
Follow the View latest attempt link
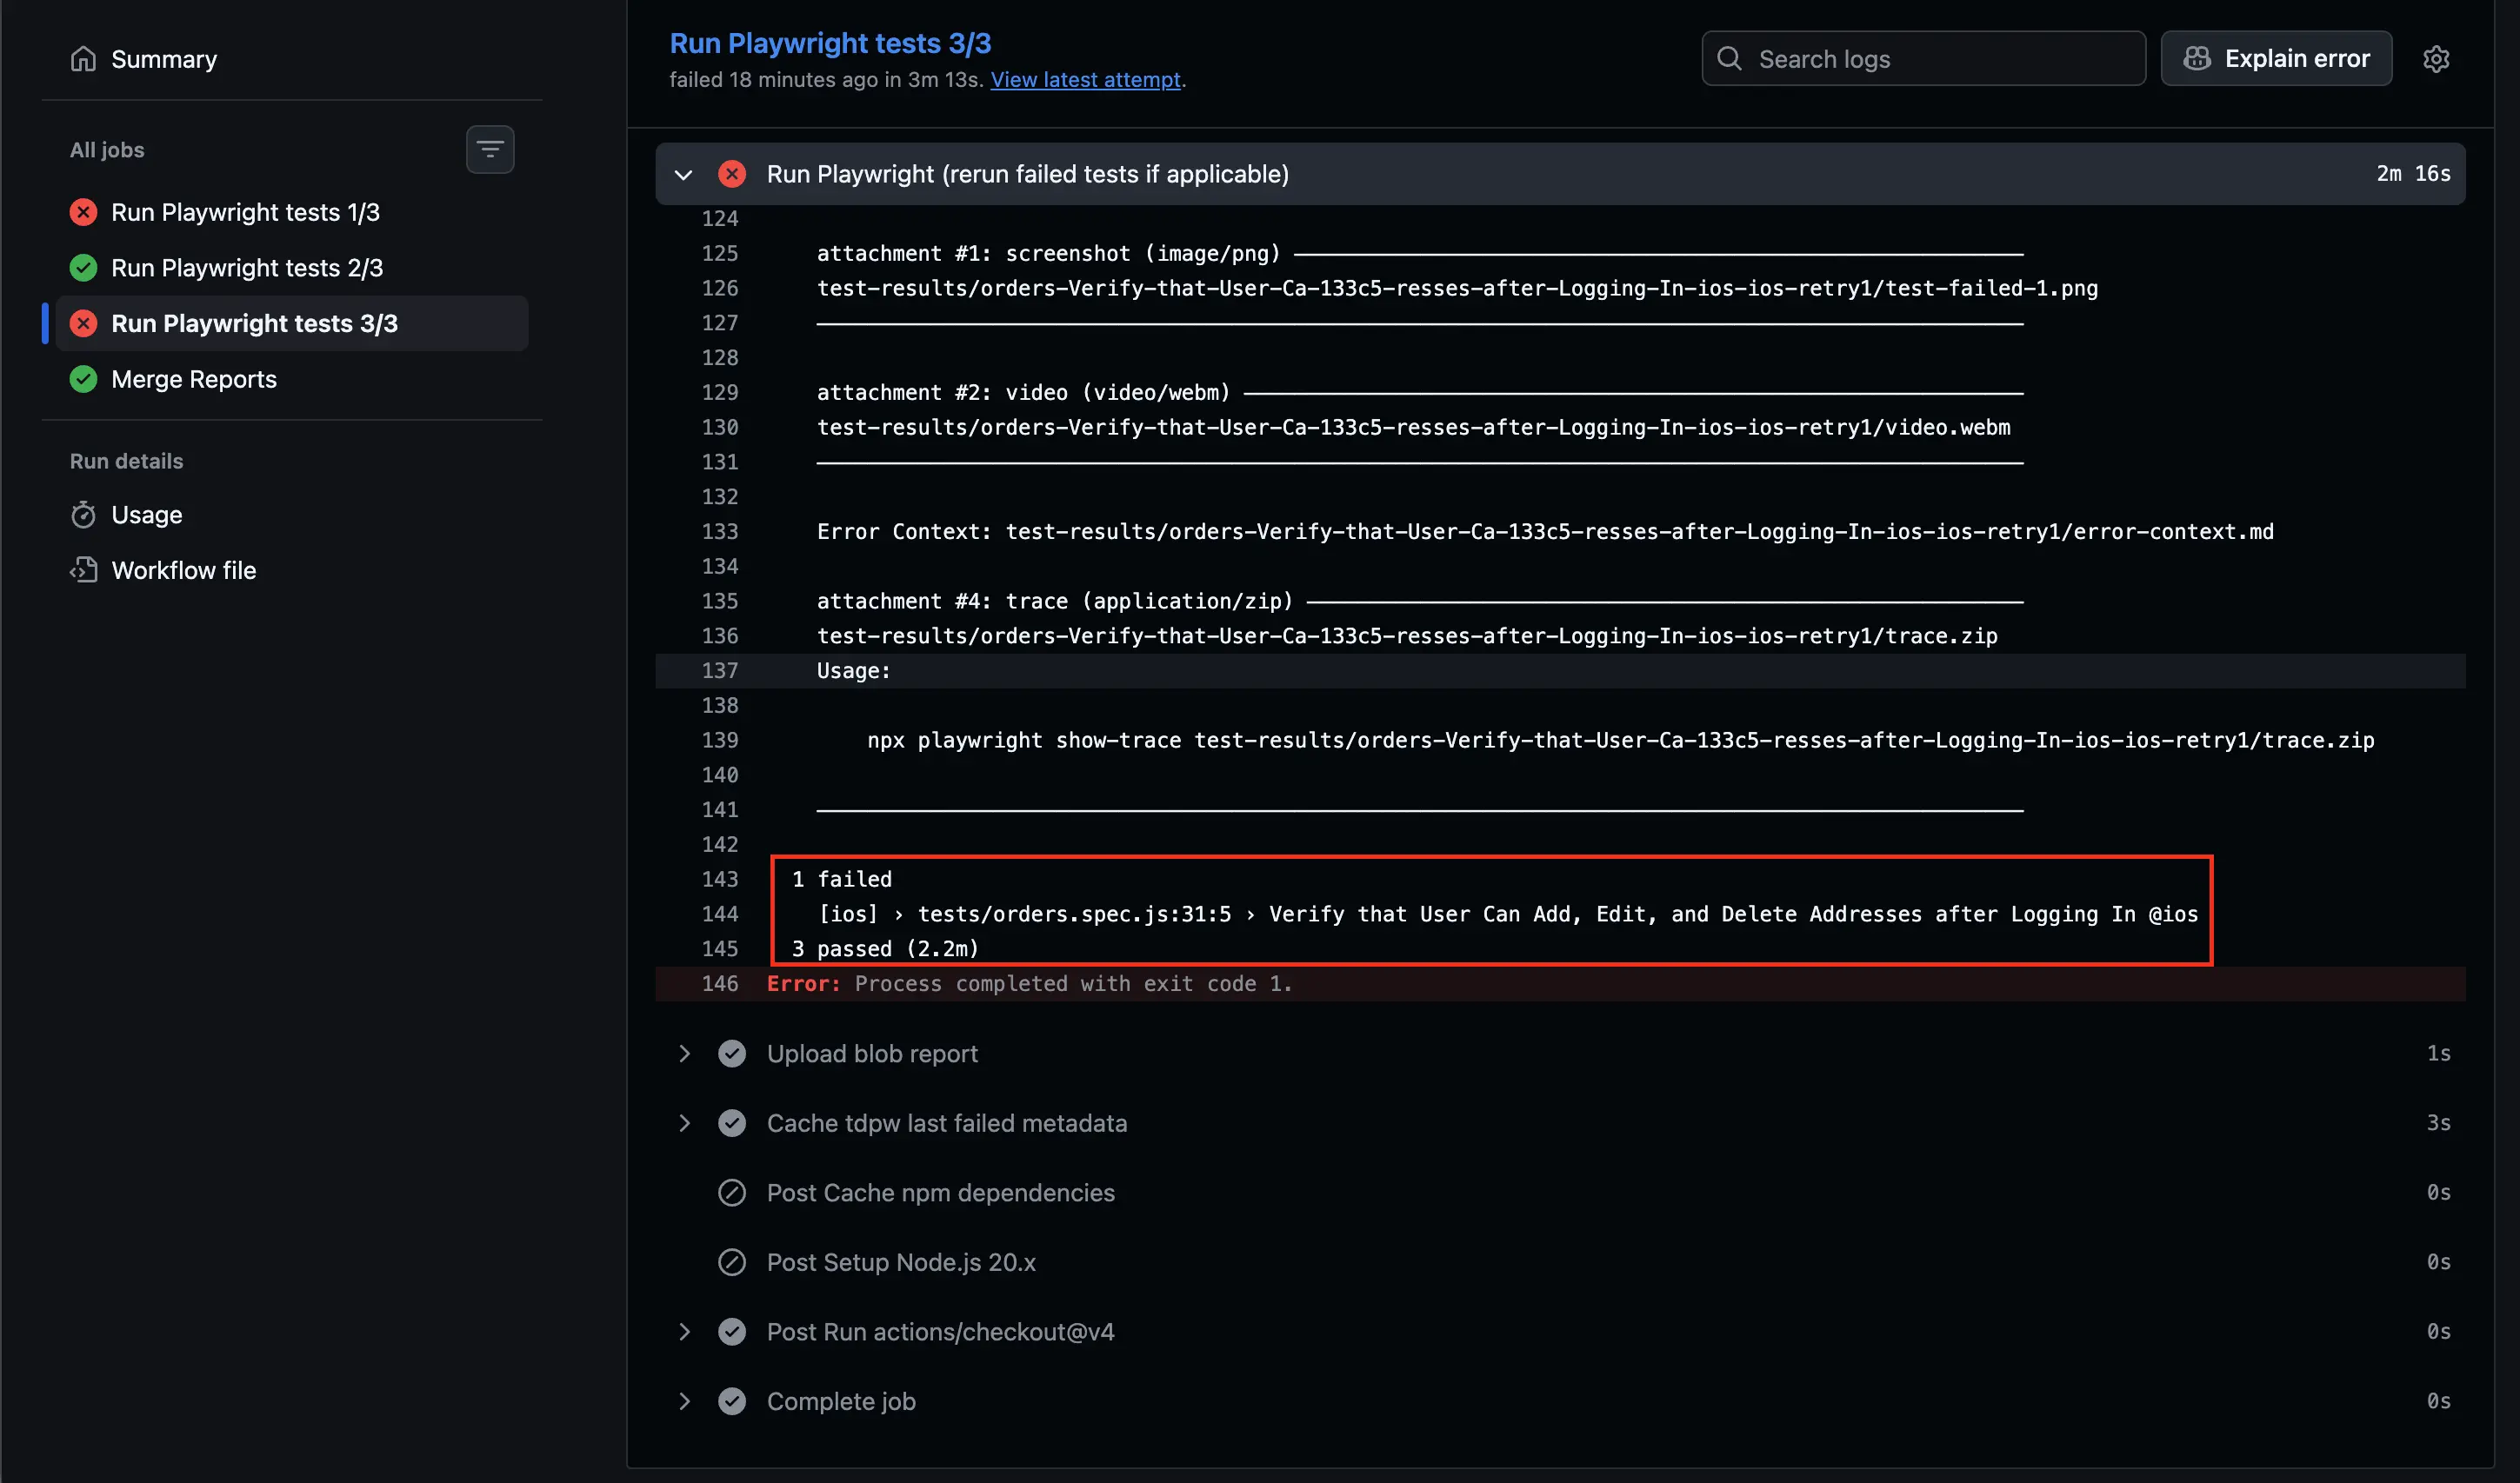(1085, 80)
